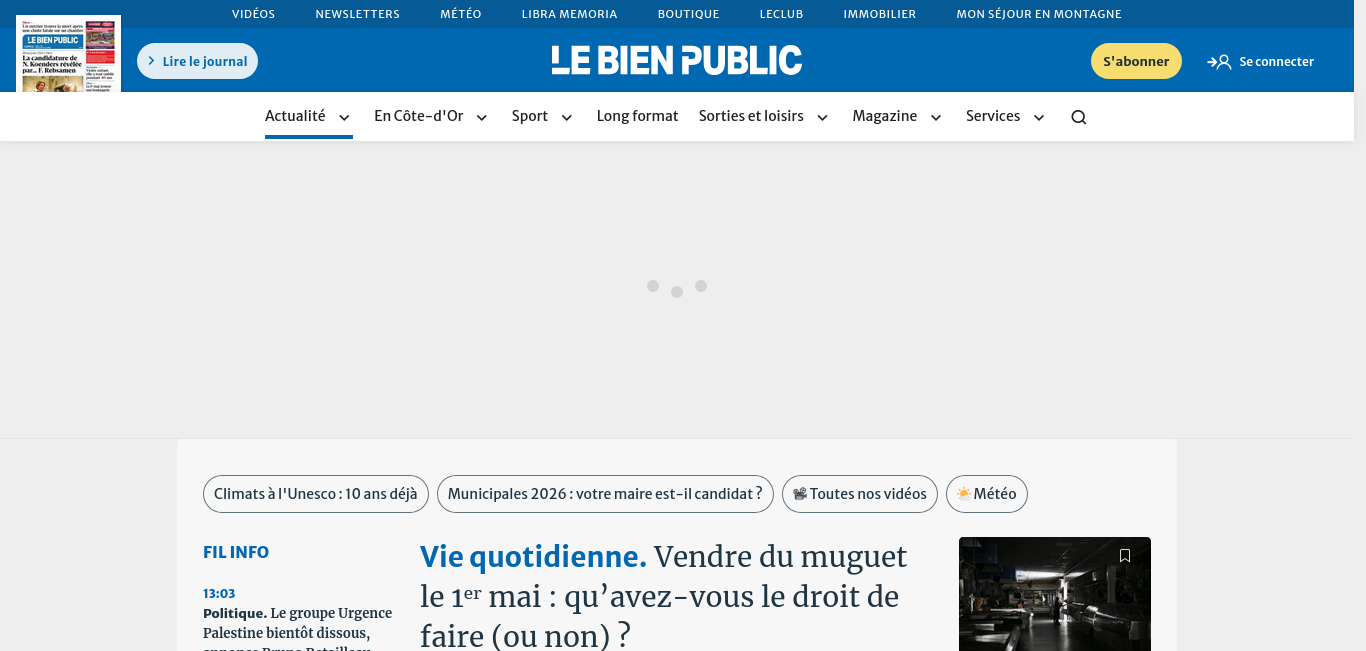Viewport: 1366px width, 651px height.
Task: Expand the Sorties et loisirs chevron
Action: 822,118
